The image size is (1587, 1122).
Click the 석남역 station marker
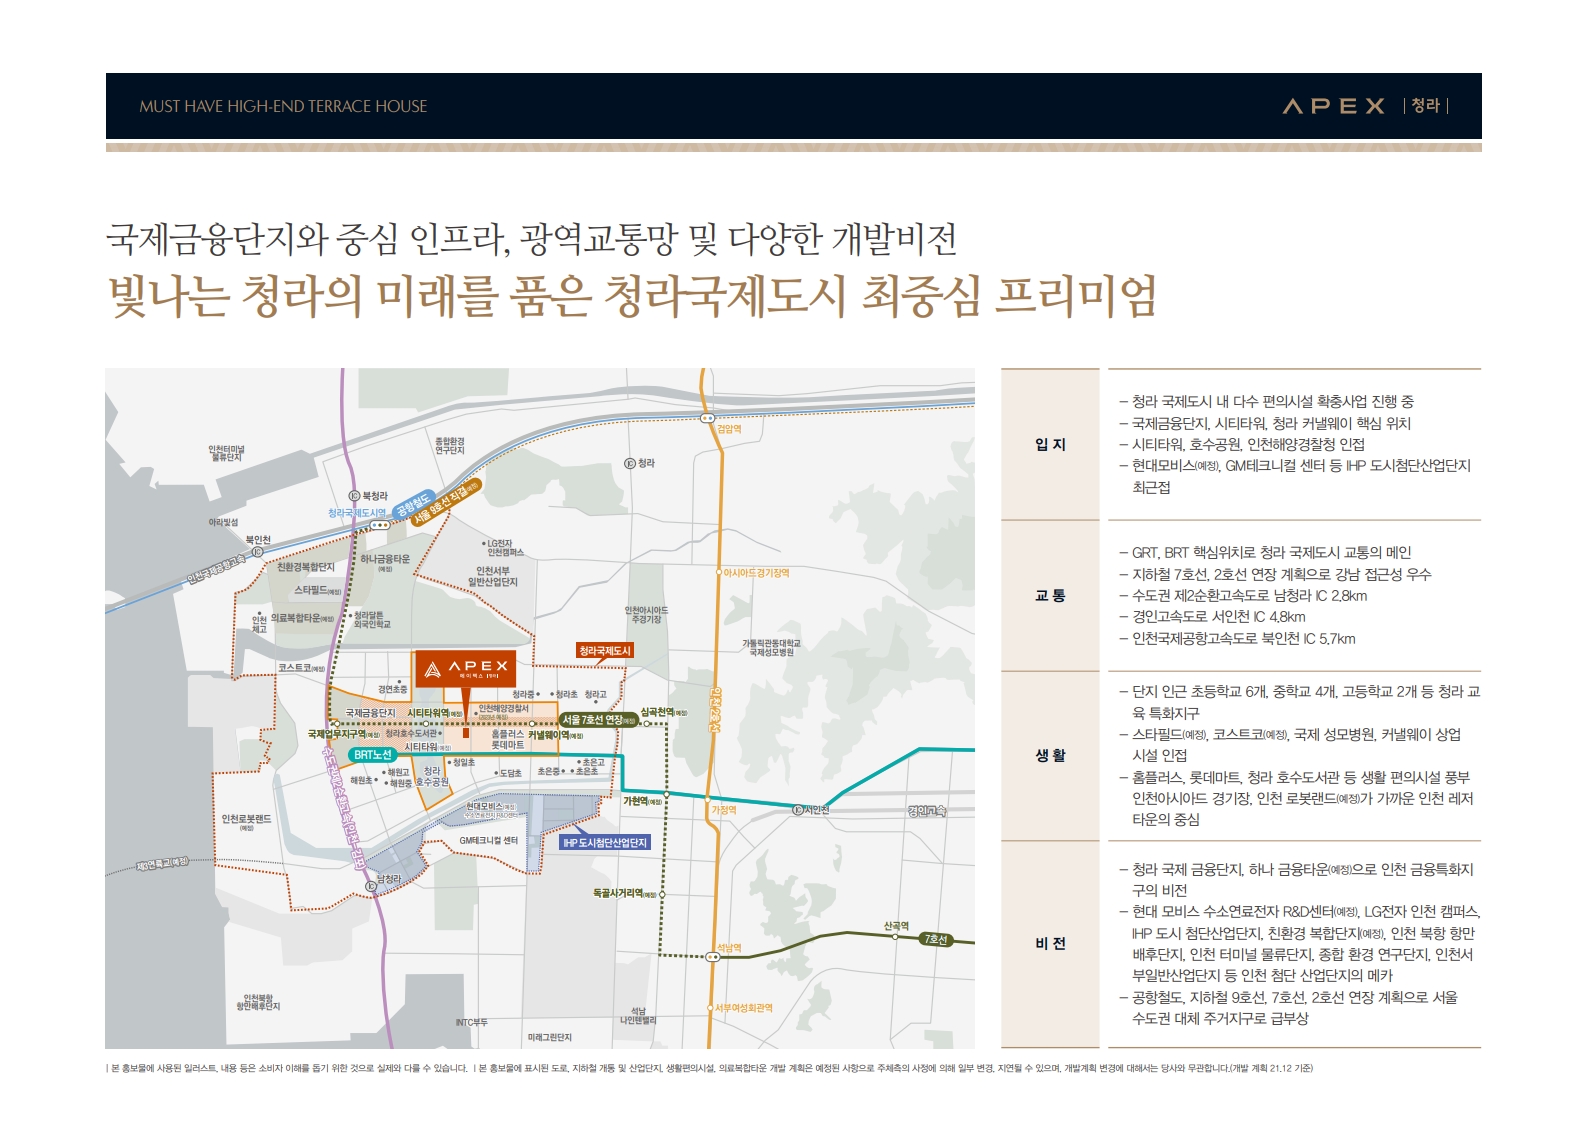click(713, 957)
